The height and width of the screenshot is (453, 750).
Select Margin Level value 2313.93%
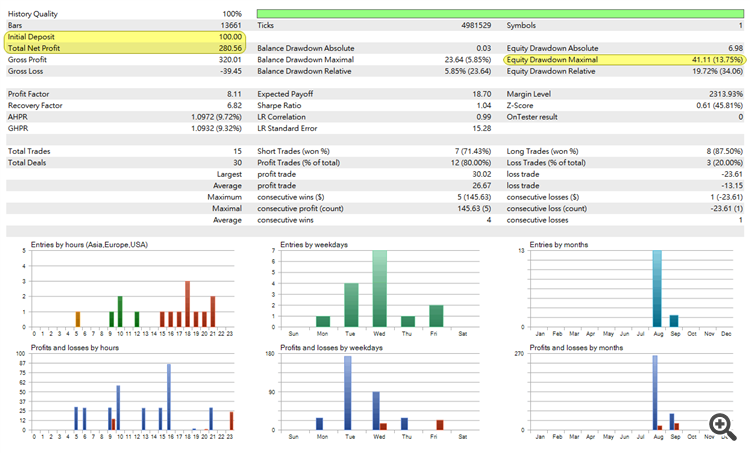(726, 94)
